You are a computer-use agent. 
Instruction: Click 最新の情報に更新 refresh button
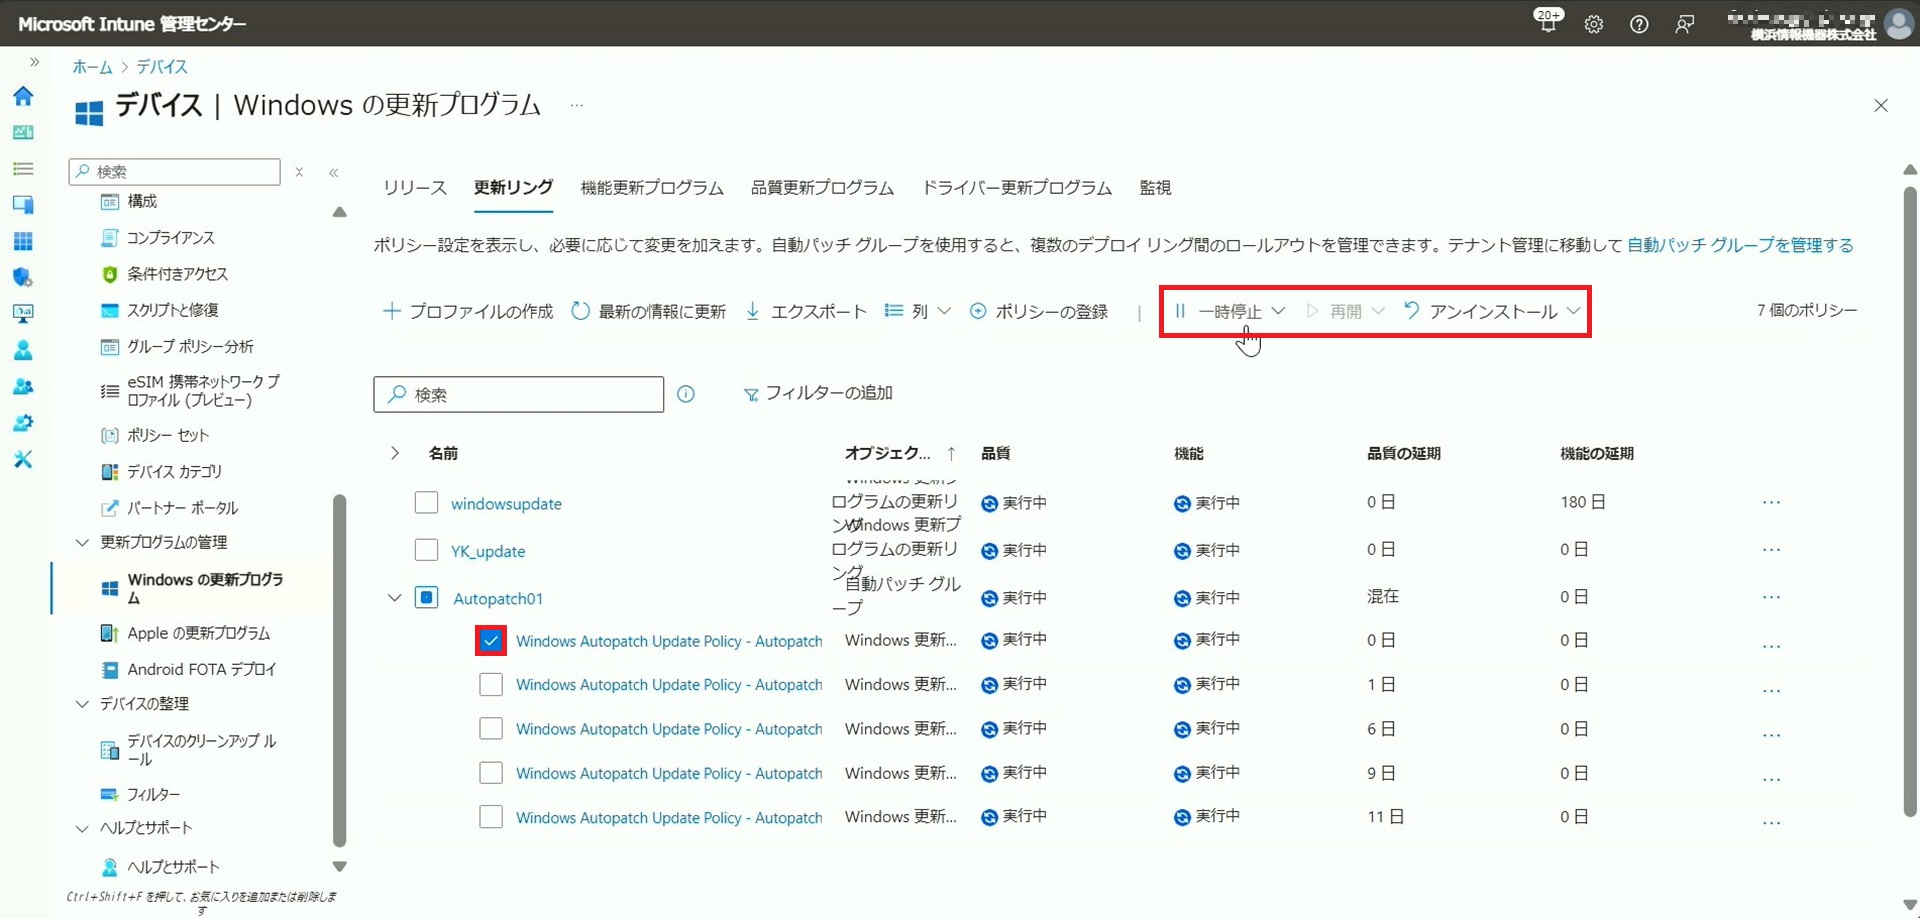coord(648,311)
